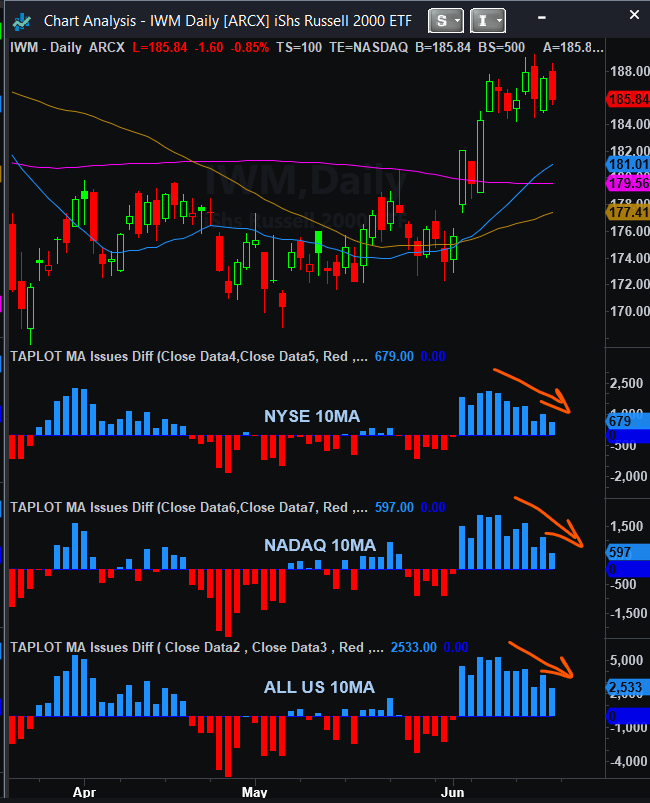Click the 2,533 All US axis value tag
The height and width of the screenshot is (803, 650).
(x=628, y=687)
